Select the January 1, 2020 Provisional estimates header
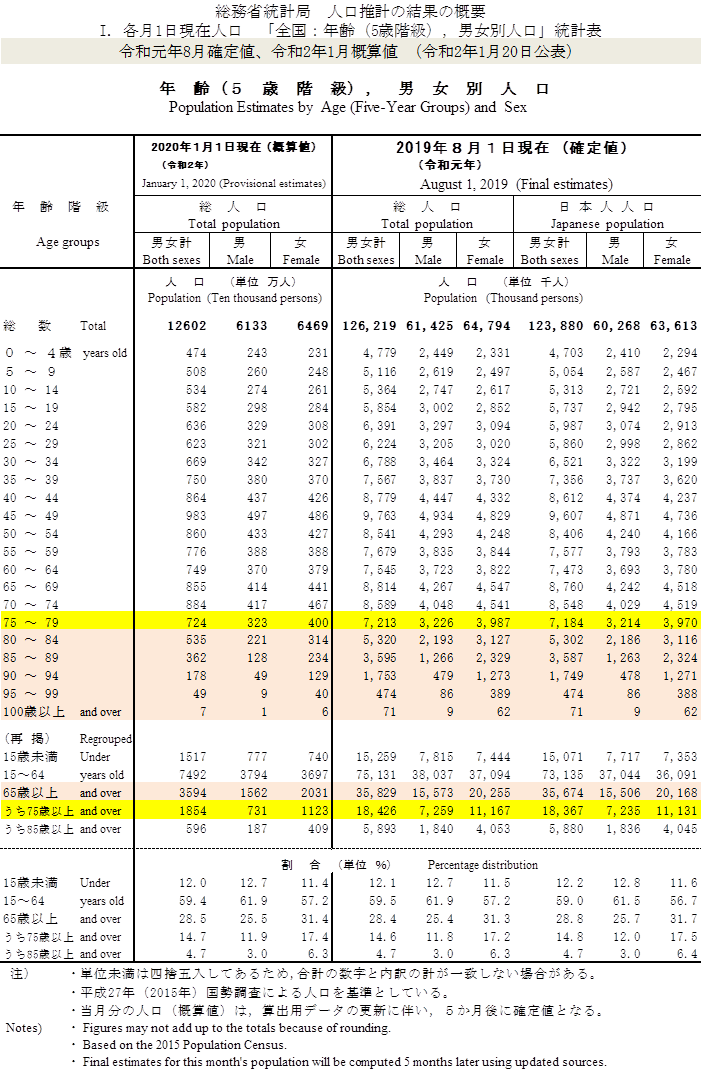 point(234,184)
